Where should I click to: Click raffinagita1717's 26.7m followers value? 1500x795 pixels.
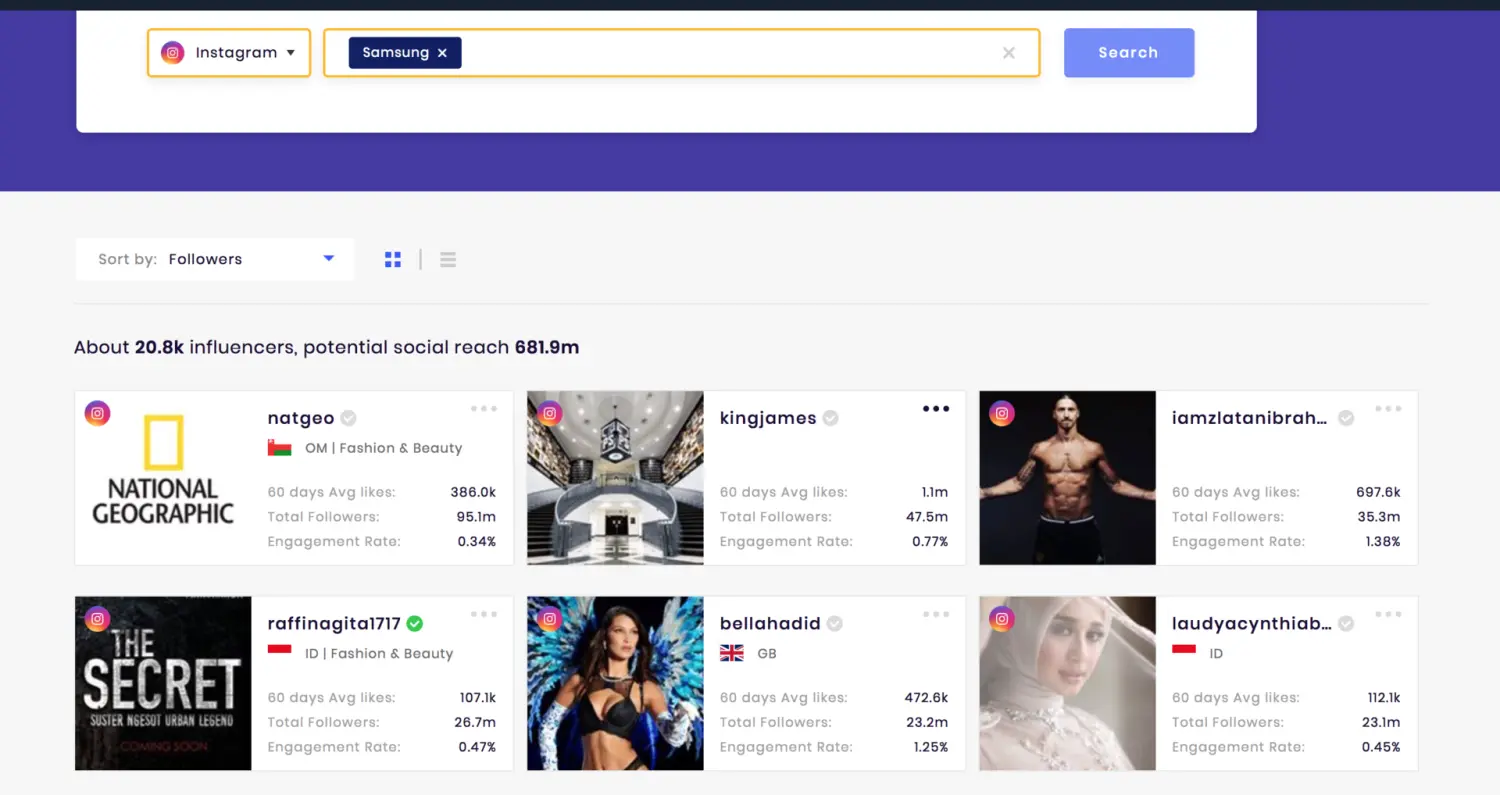[476, 722]
